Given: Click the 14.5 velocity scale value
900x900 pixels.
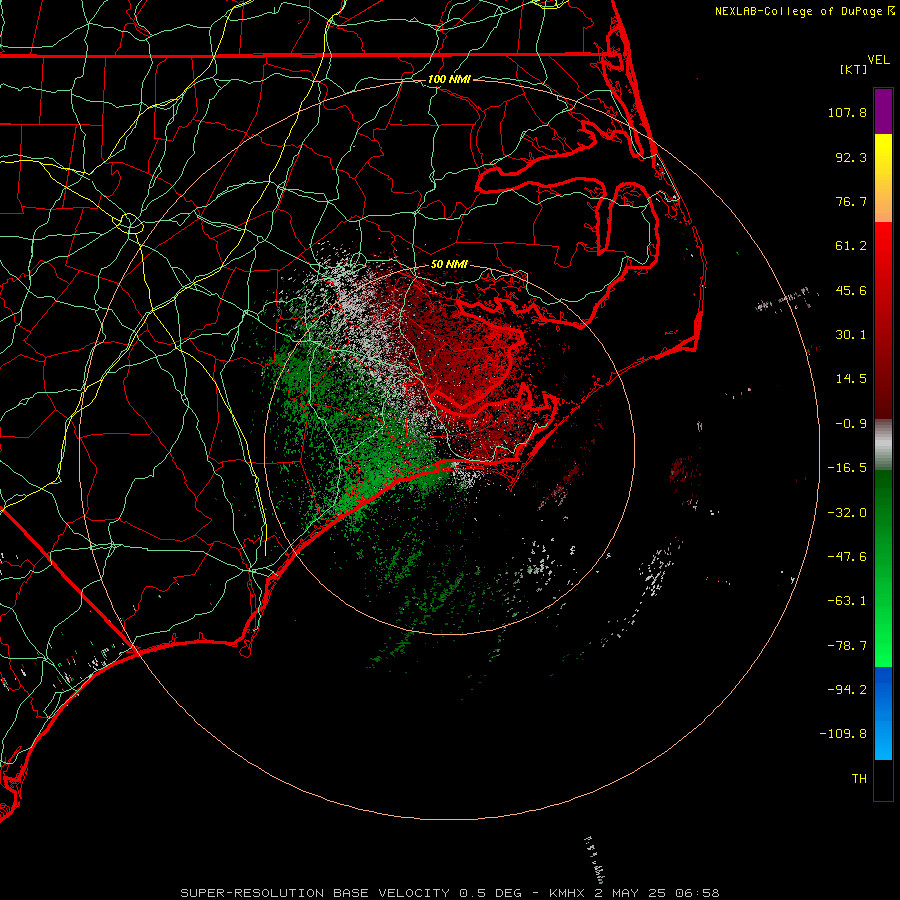Looking at the screenshot, I should pos(851,379).
